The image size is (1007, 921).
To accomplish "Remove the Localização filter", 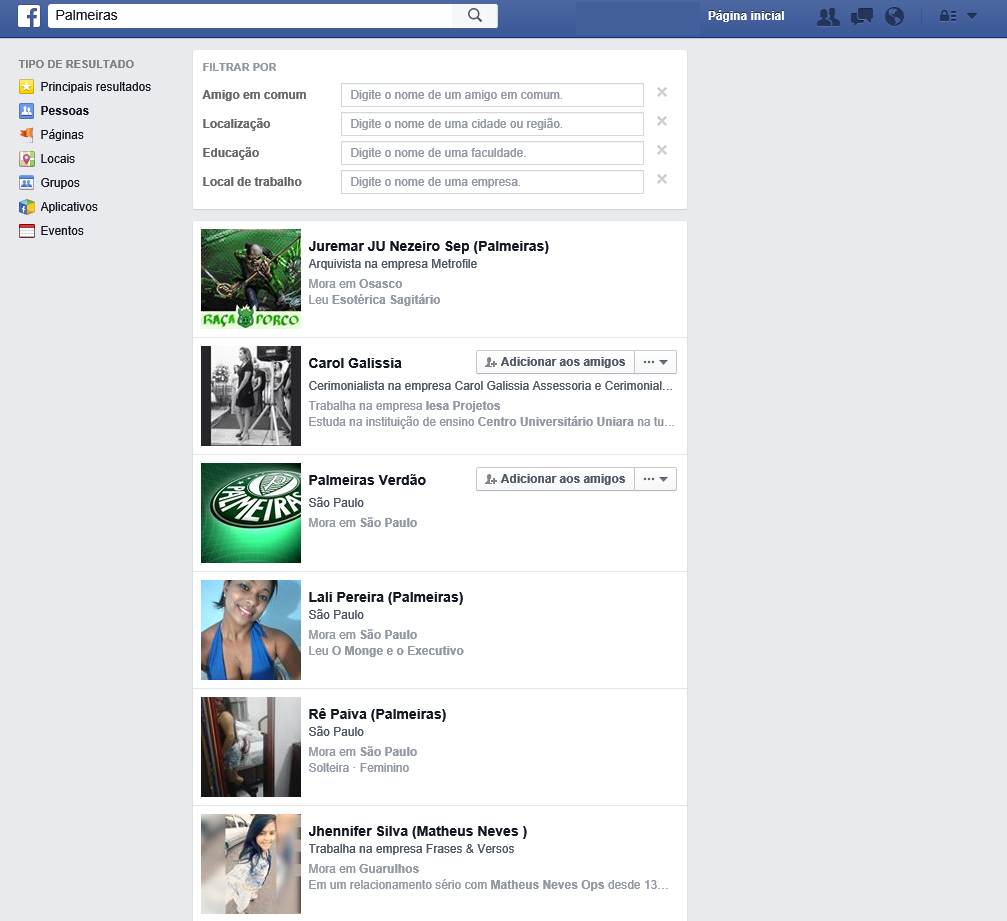I will [661, 121].
